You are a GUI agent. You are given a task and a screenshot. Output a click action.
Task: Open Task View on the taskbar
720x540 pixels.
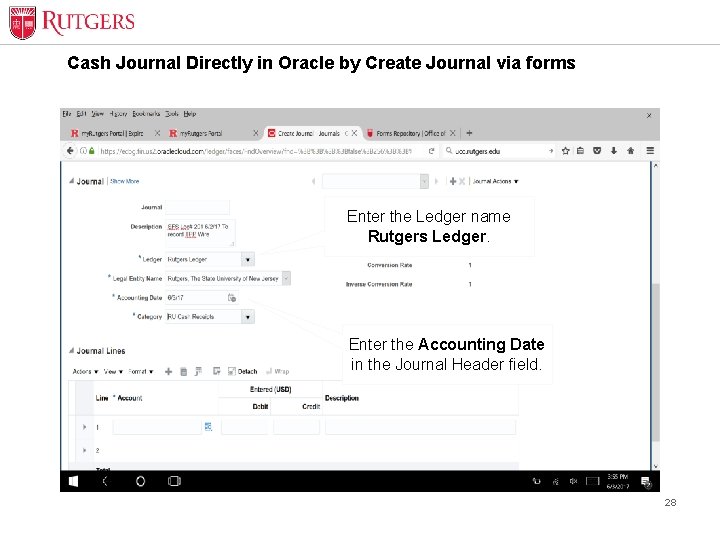[174, 481]
